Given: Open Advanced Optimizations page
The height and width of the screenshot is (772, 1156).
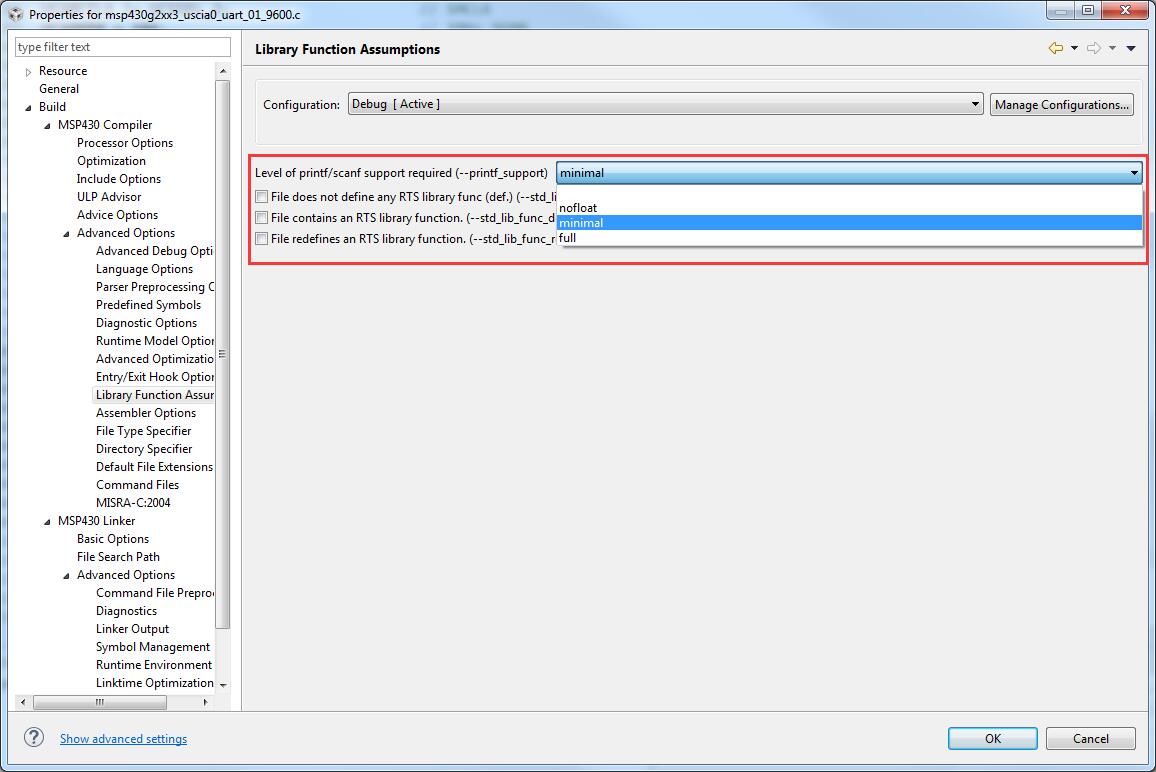Looking at the screenshot, I should pos(155,358).
